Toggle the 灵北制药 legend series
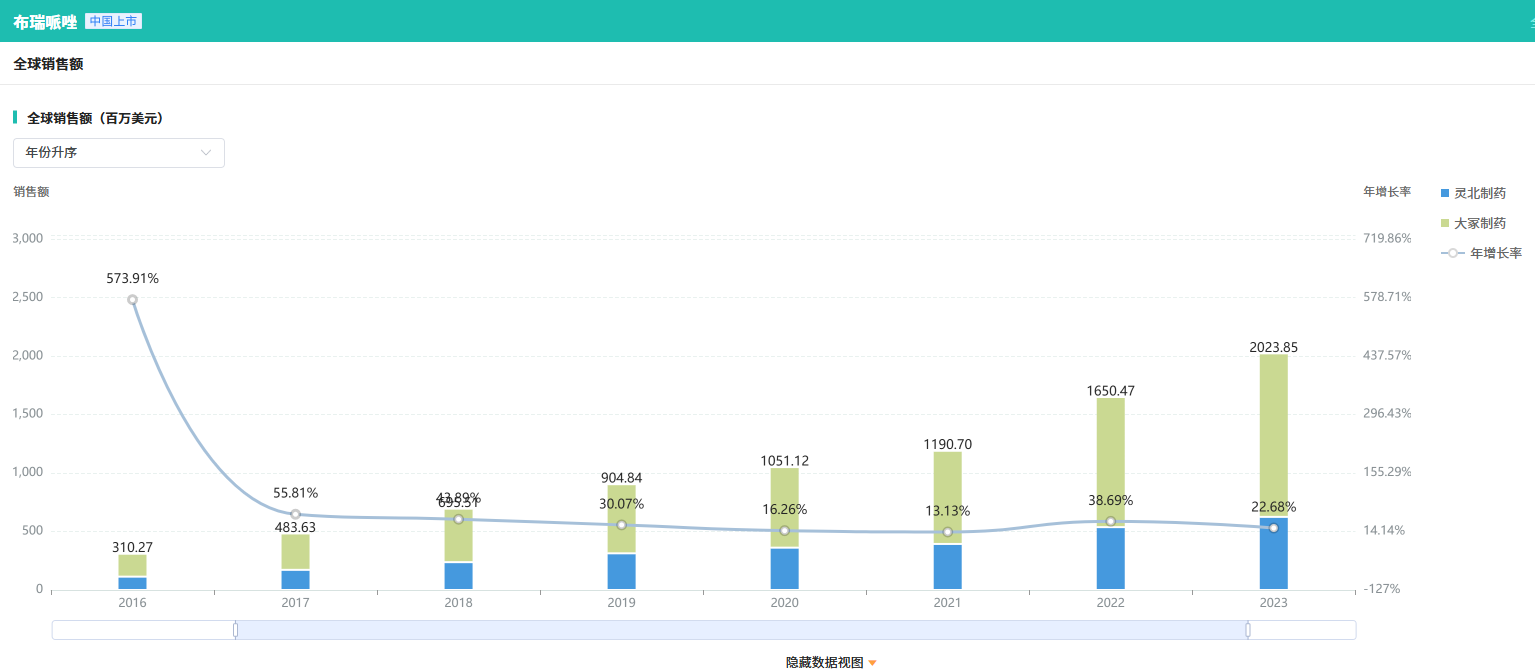 tap(1473, 193)
